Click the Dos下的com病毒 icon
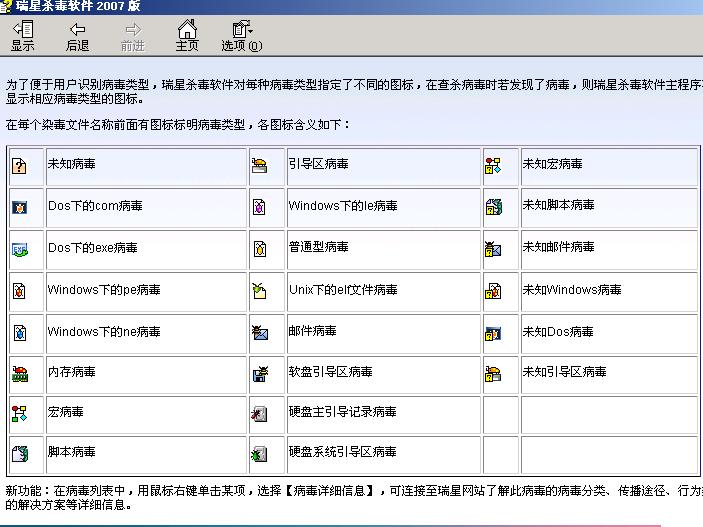The image size is (703, 527). pos(19,207)
